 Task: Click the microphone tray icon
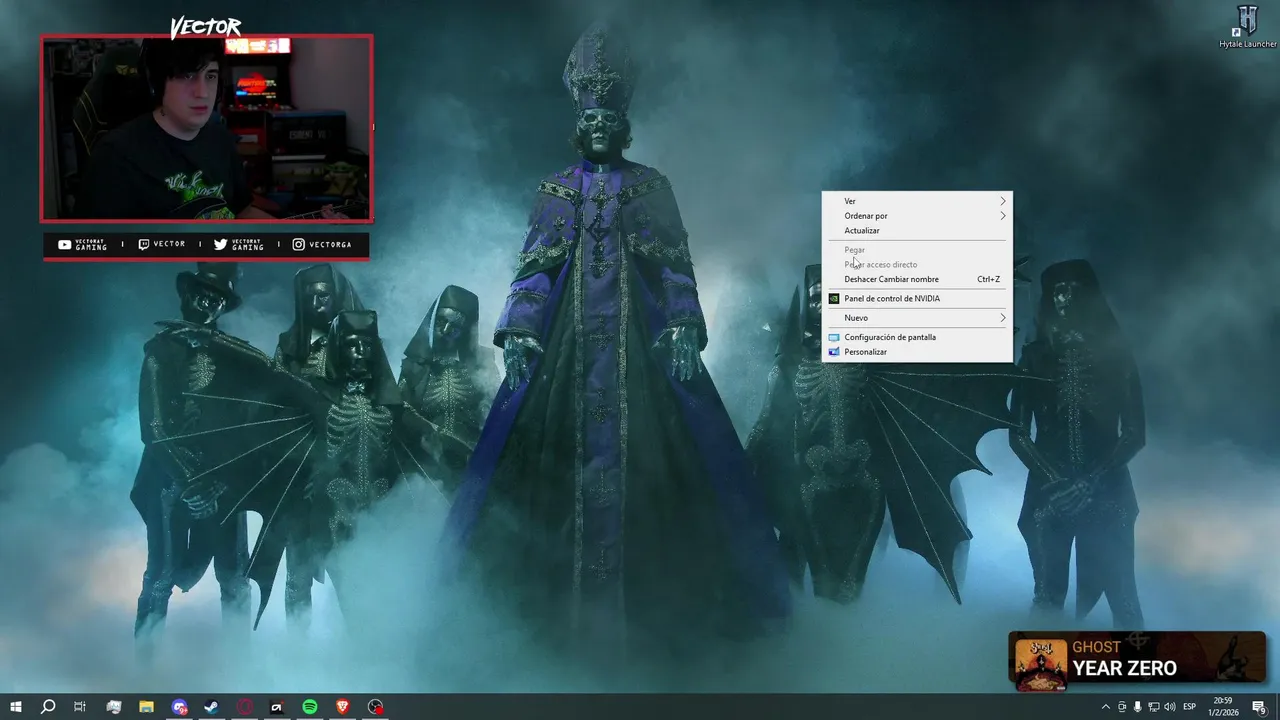click(x=1138, y=707)
